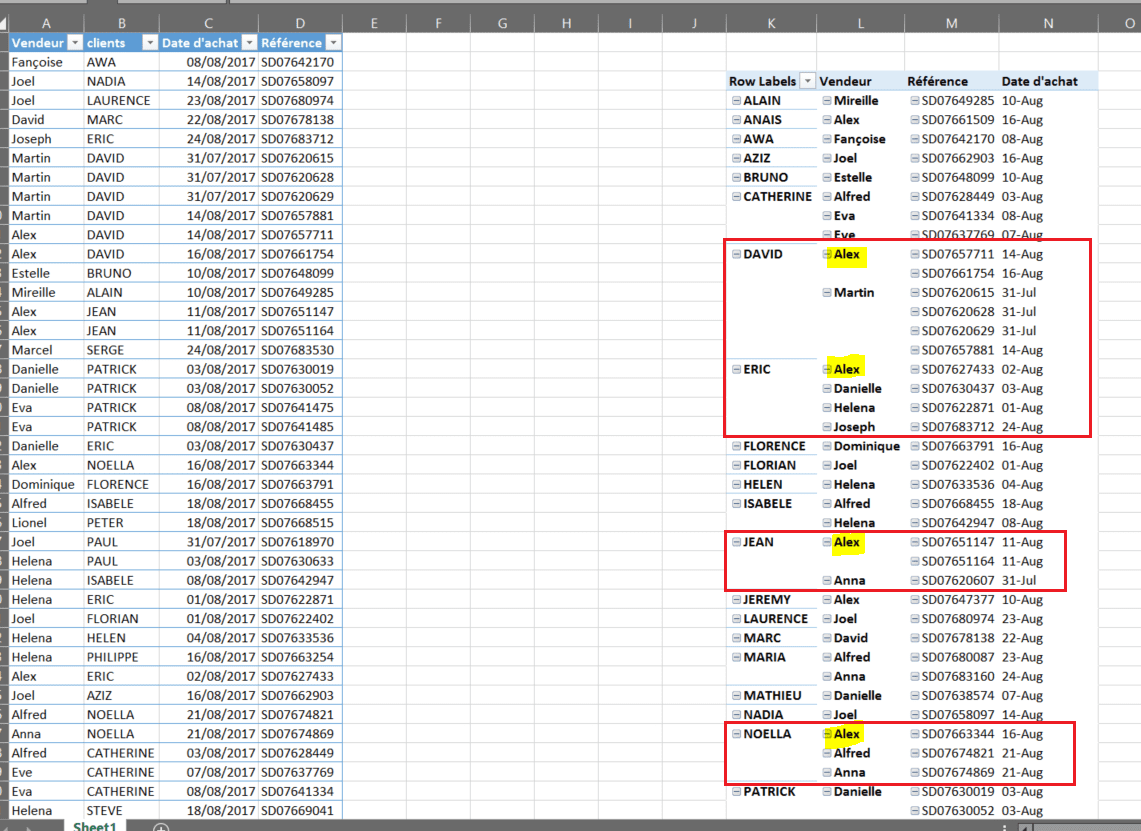Collapse the CATHERINE pivot row group
Image resolution: width=1141 pixels, height=831 pixels.
point(737,197)
